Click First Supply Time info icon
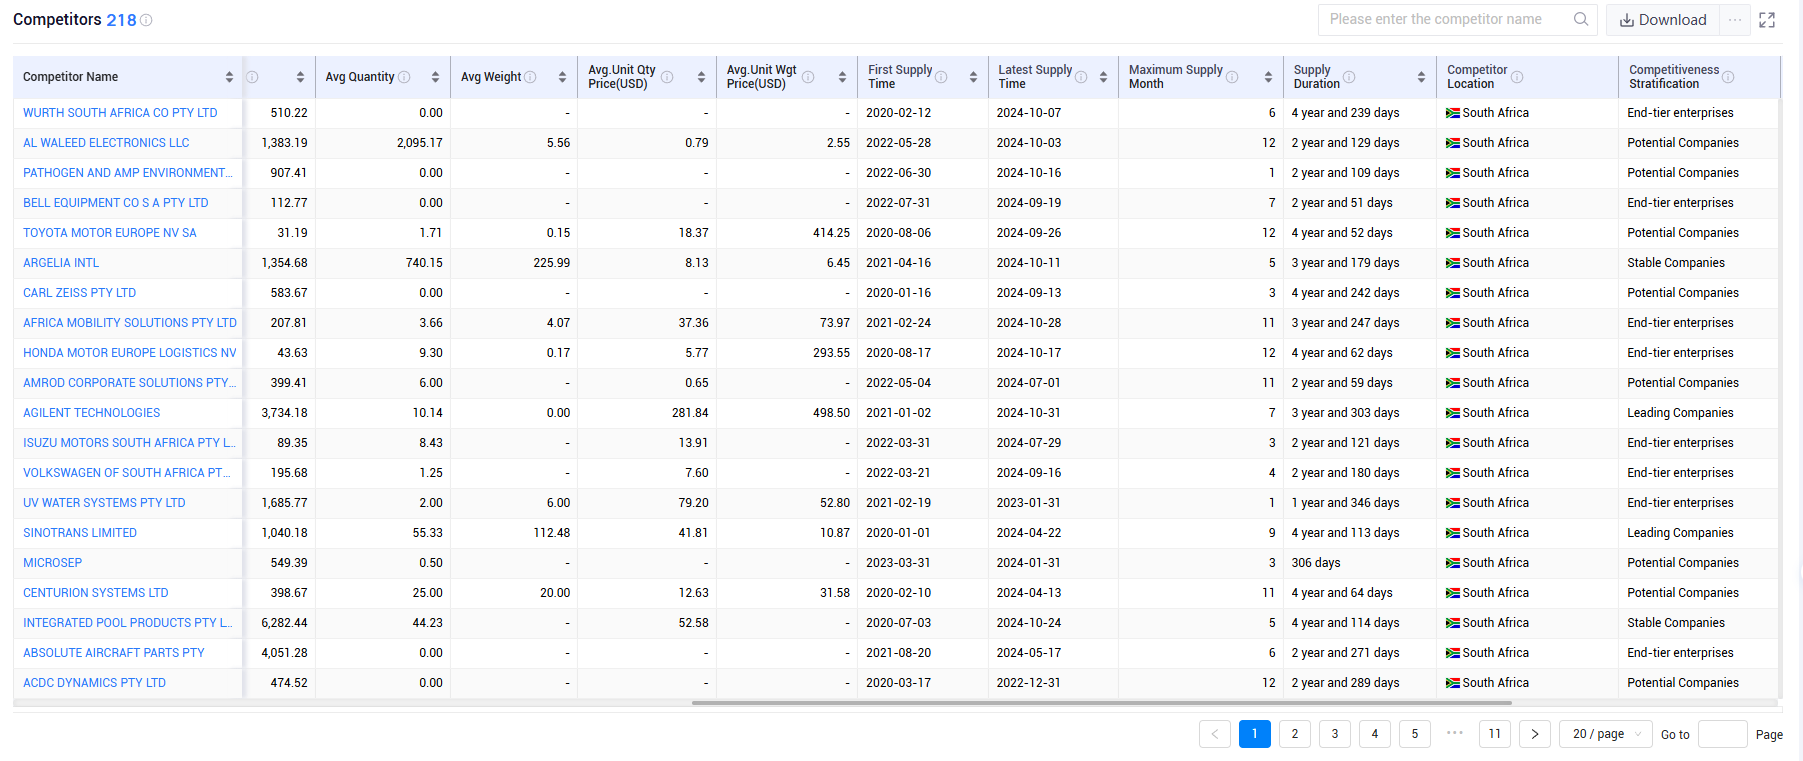 [941, 77]
